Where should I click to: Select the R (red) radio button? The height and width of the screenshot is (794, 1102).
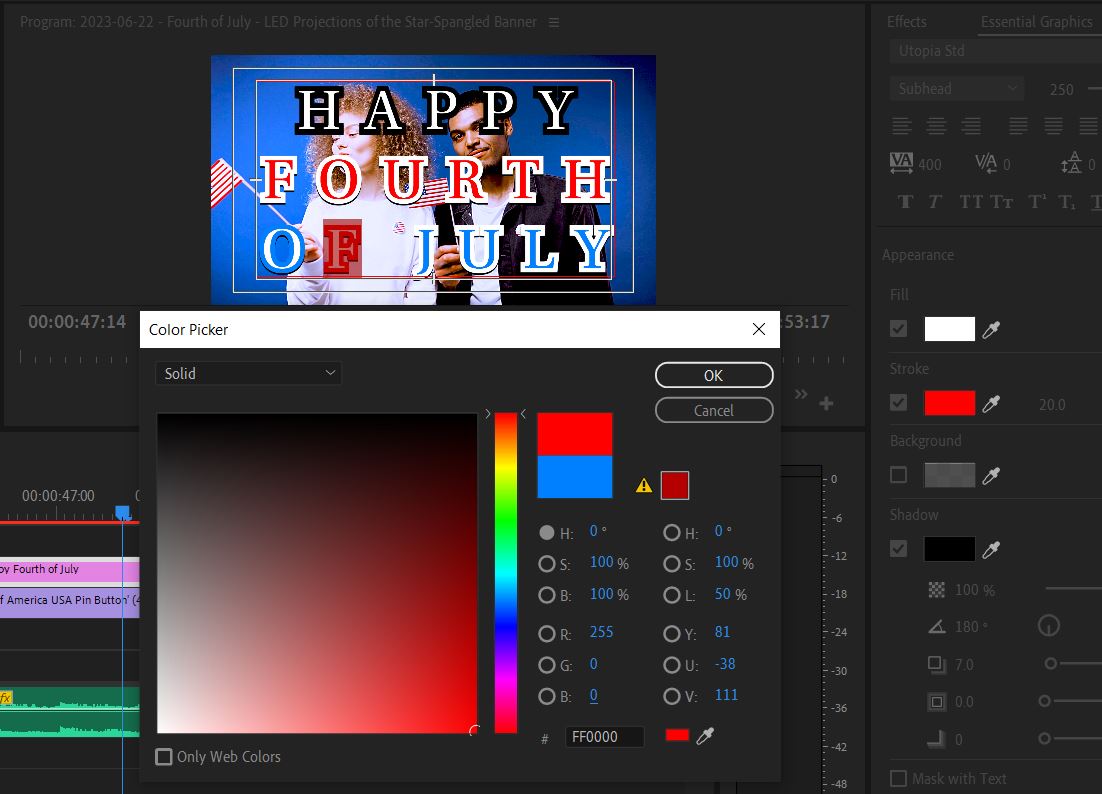click(547, 634)
